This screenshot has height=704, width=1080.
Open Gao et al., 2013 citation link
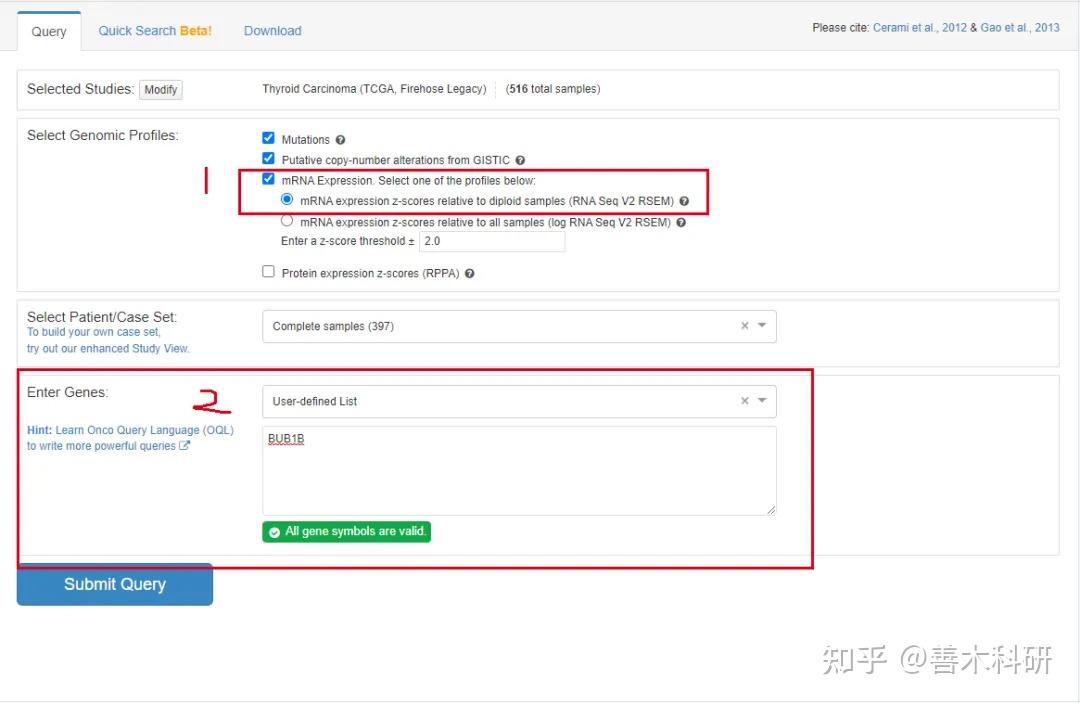[x=1020, y=28]
